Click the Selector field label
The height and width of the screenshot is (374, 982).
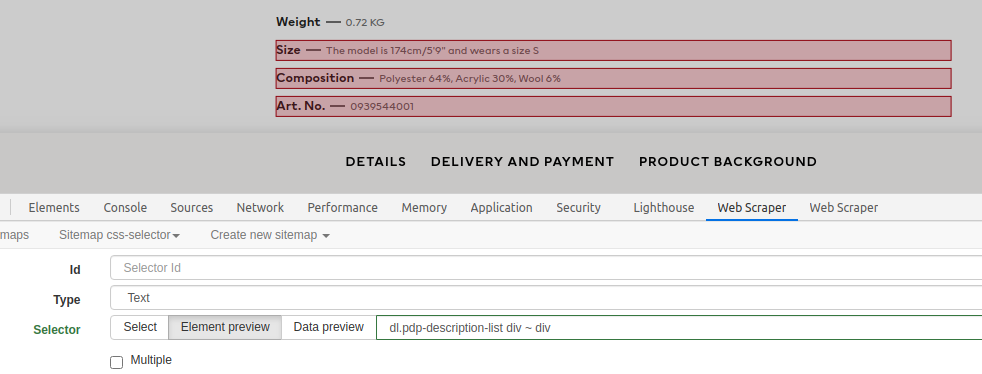57,330
